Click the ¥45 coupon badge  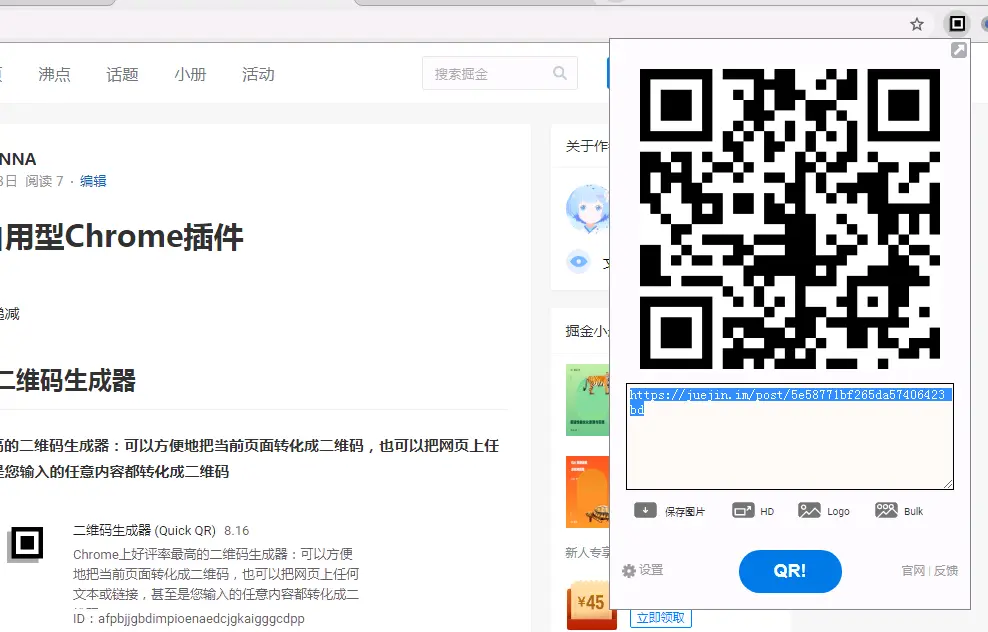[x=591, y=604]
